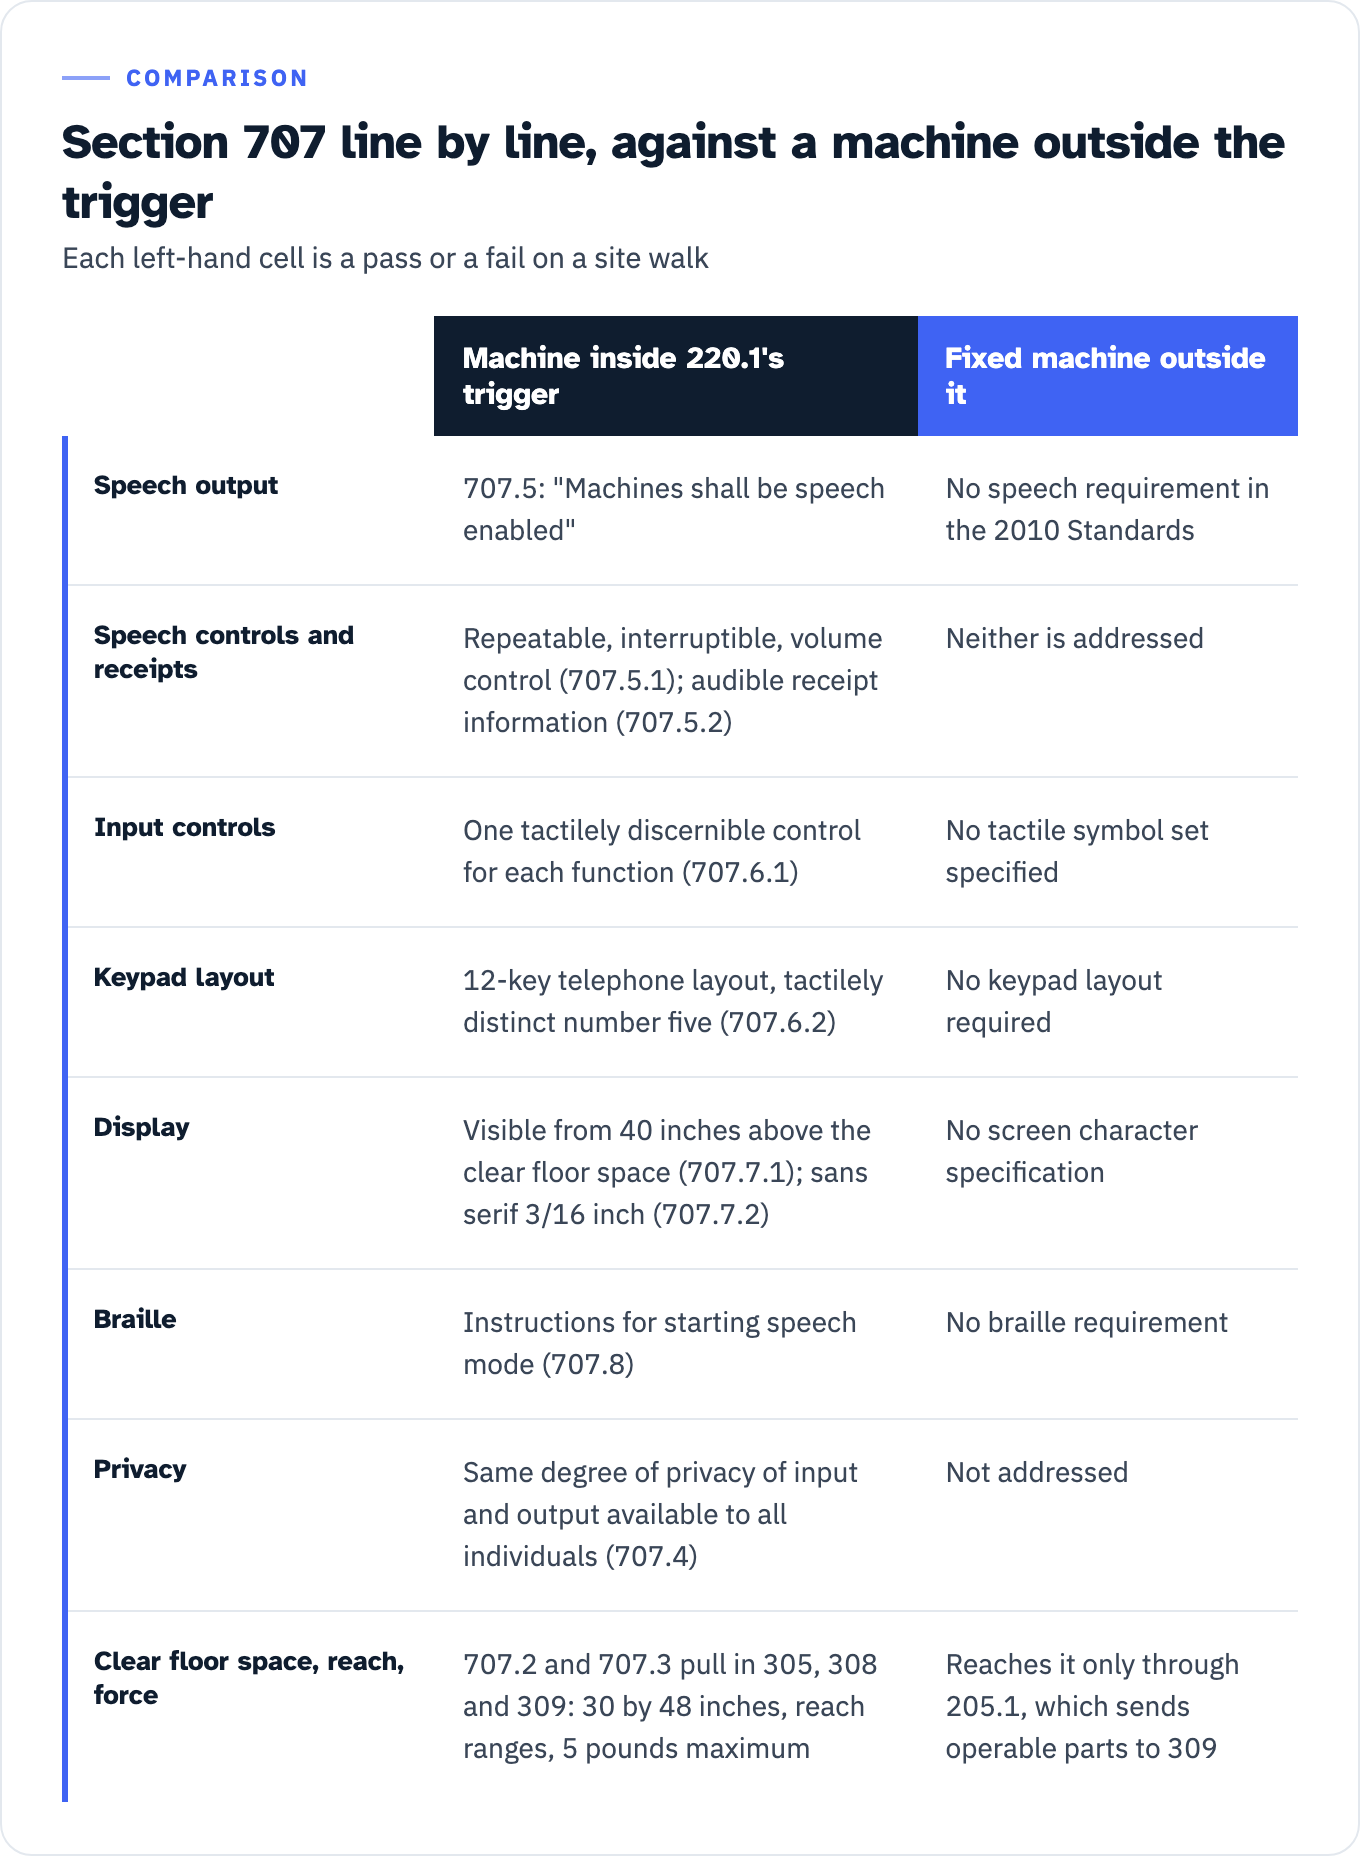
Task: Click the Privacy row label
Action: click(140, 1469)
